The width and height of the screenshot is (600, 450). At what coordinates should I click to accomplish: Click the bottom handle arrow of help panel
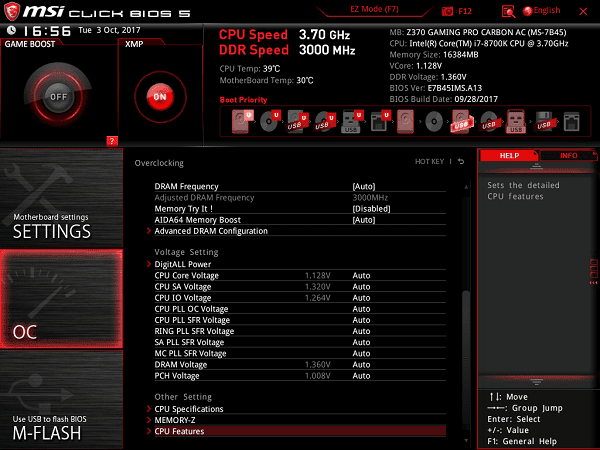pyautogui.click(x=536, y=382)
